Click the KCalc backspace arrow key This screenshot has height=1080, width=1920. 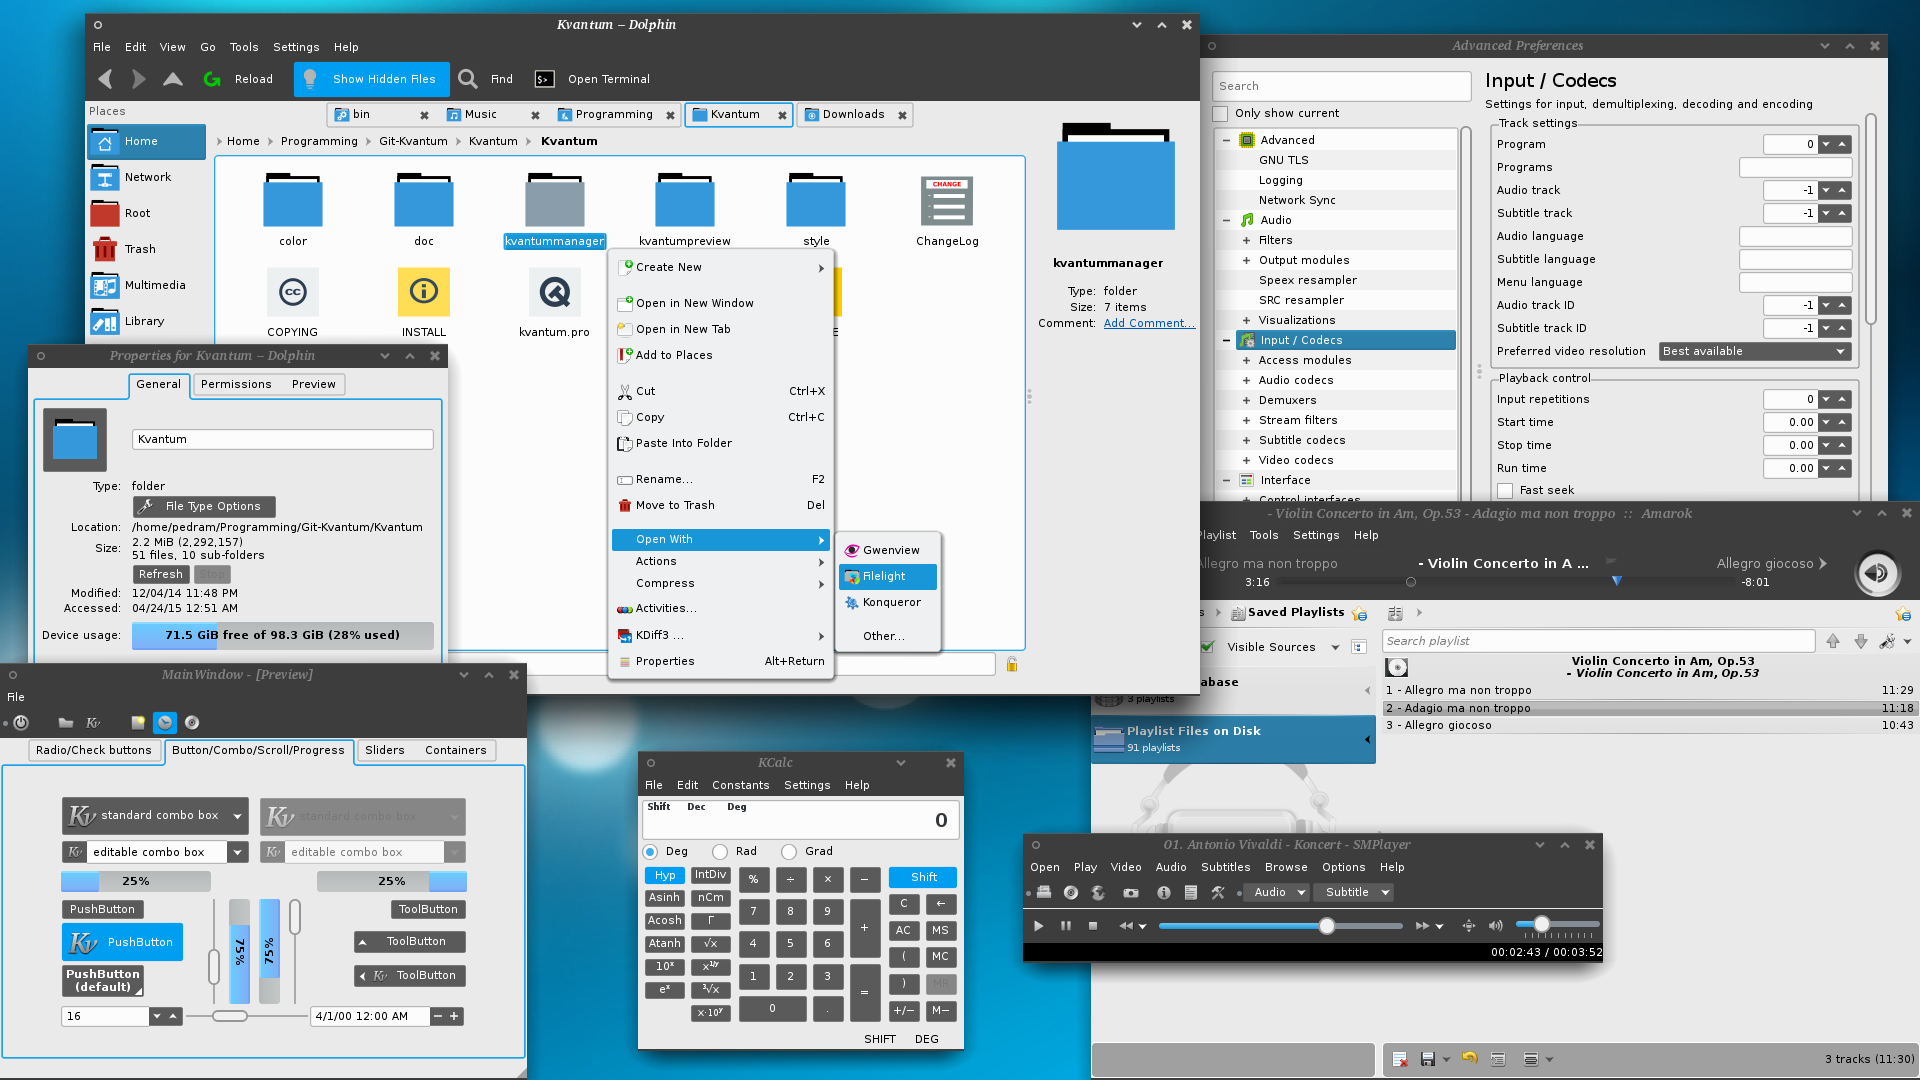(x=940, y=904)
